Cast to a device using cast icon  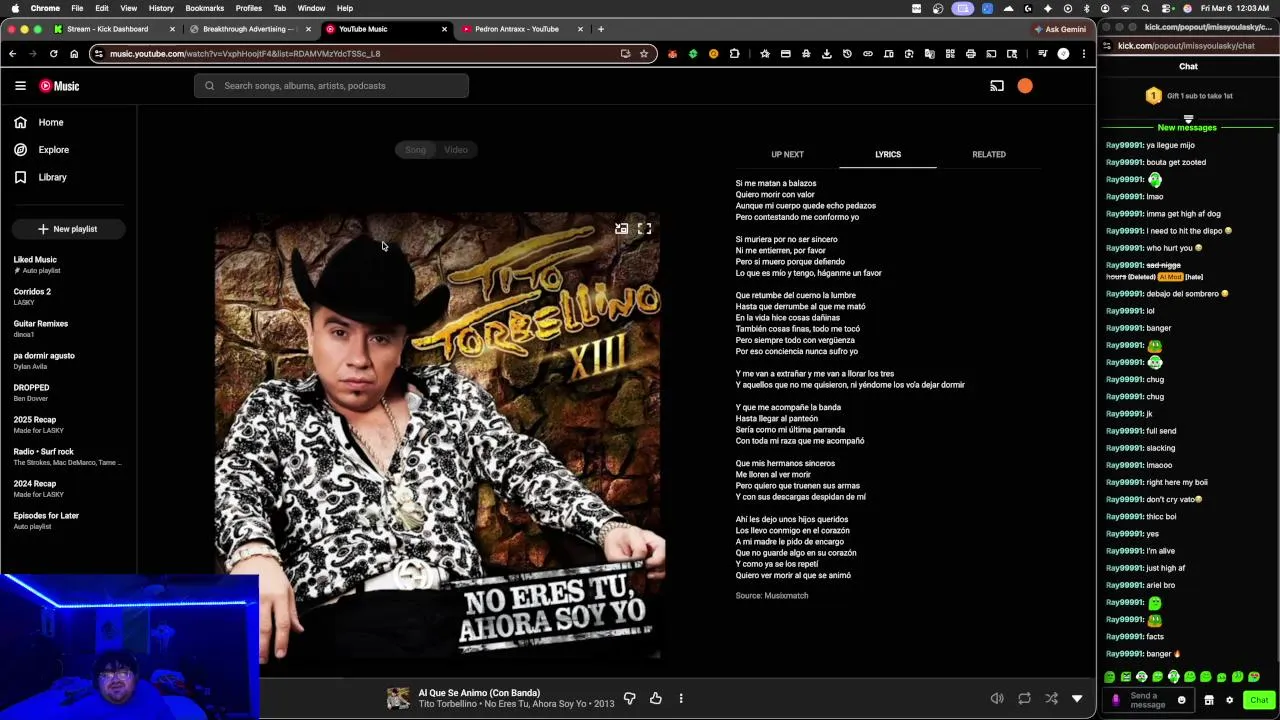click(997, 86)
